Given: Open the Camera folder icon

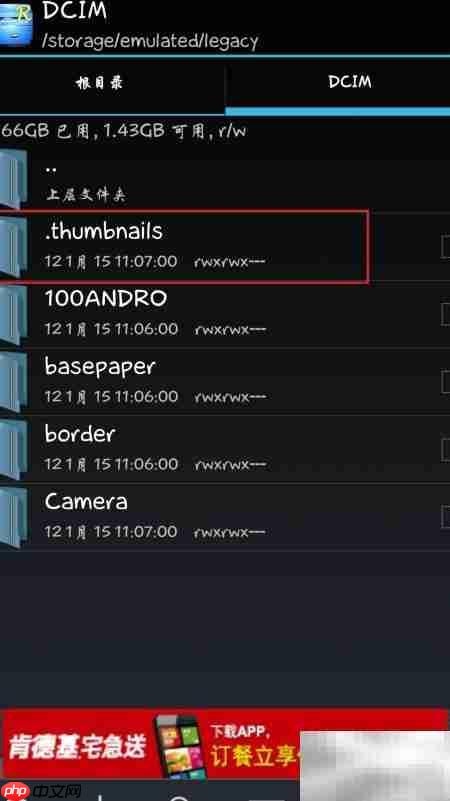Looking at the screenshot, I should coord(13,517).
